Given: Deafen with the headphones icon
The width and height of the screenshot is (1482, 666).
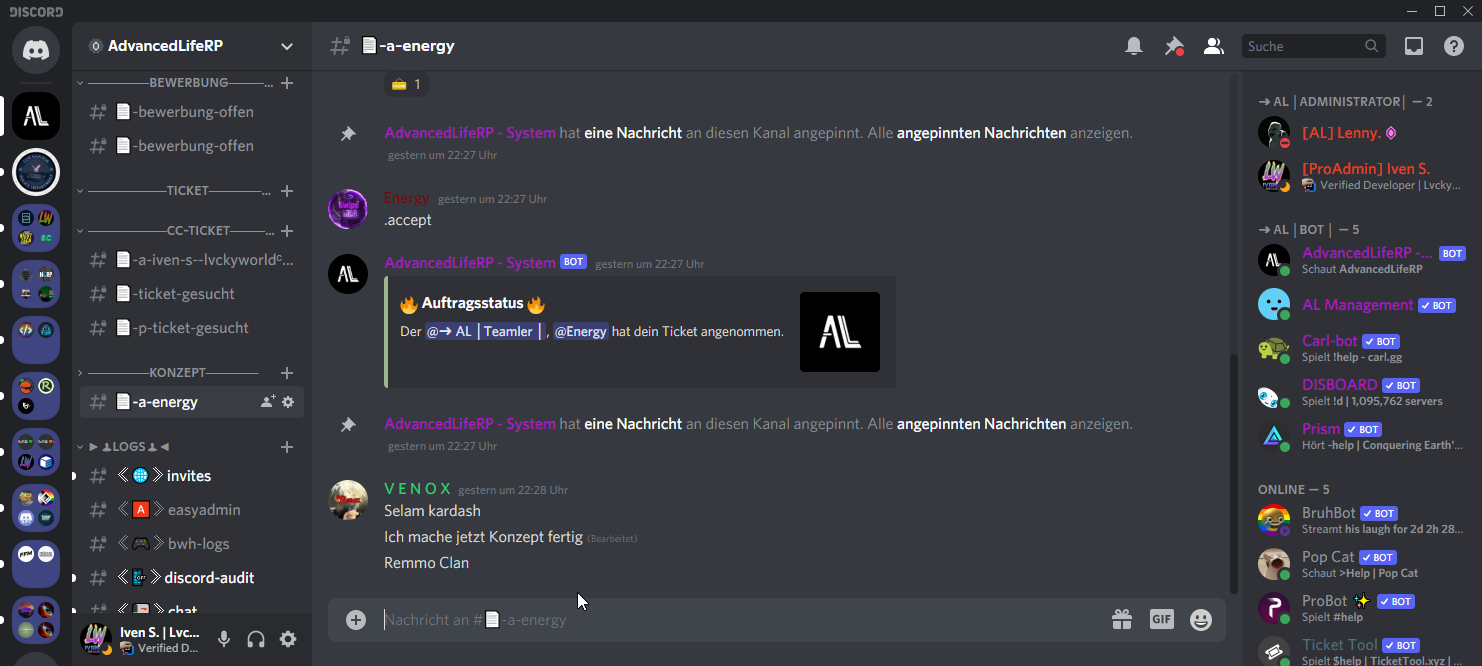Looking at the screenshot, I should click(256, 639).
